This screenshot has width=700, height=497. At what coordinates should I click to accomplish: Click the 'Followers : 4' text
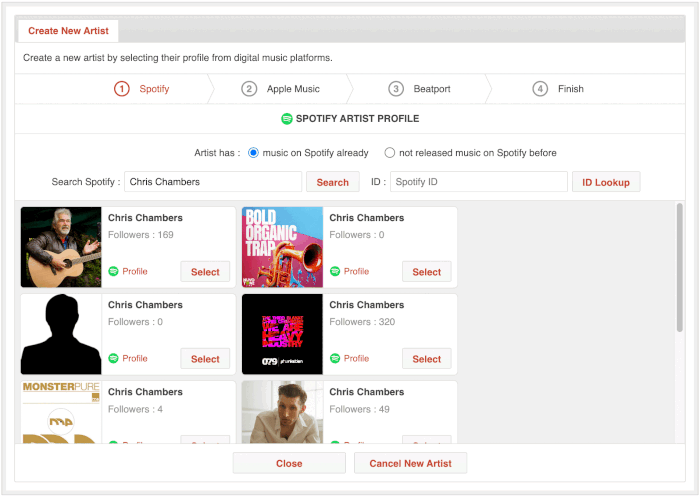tap(135, 409)
